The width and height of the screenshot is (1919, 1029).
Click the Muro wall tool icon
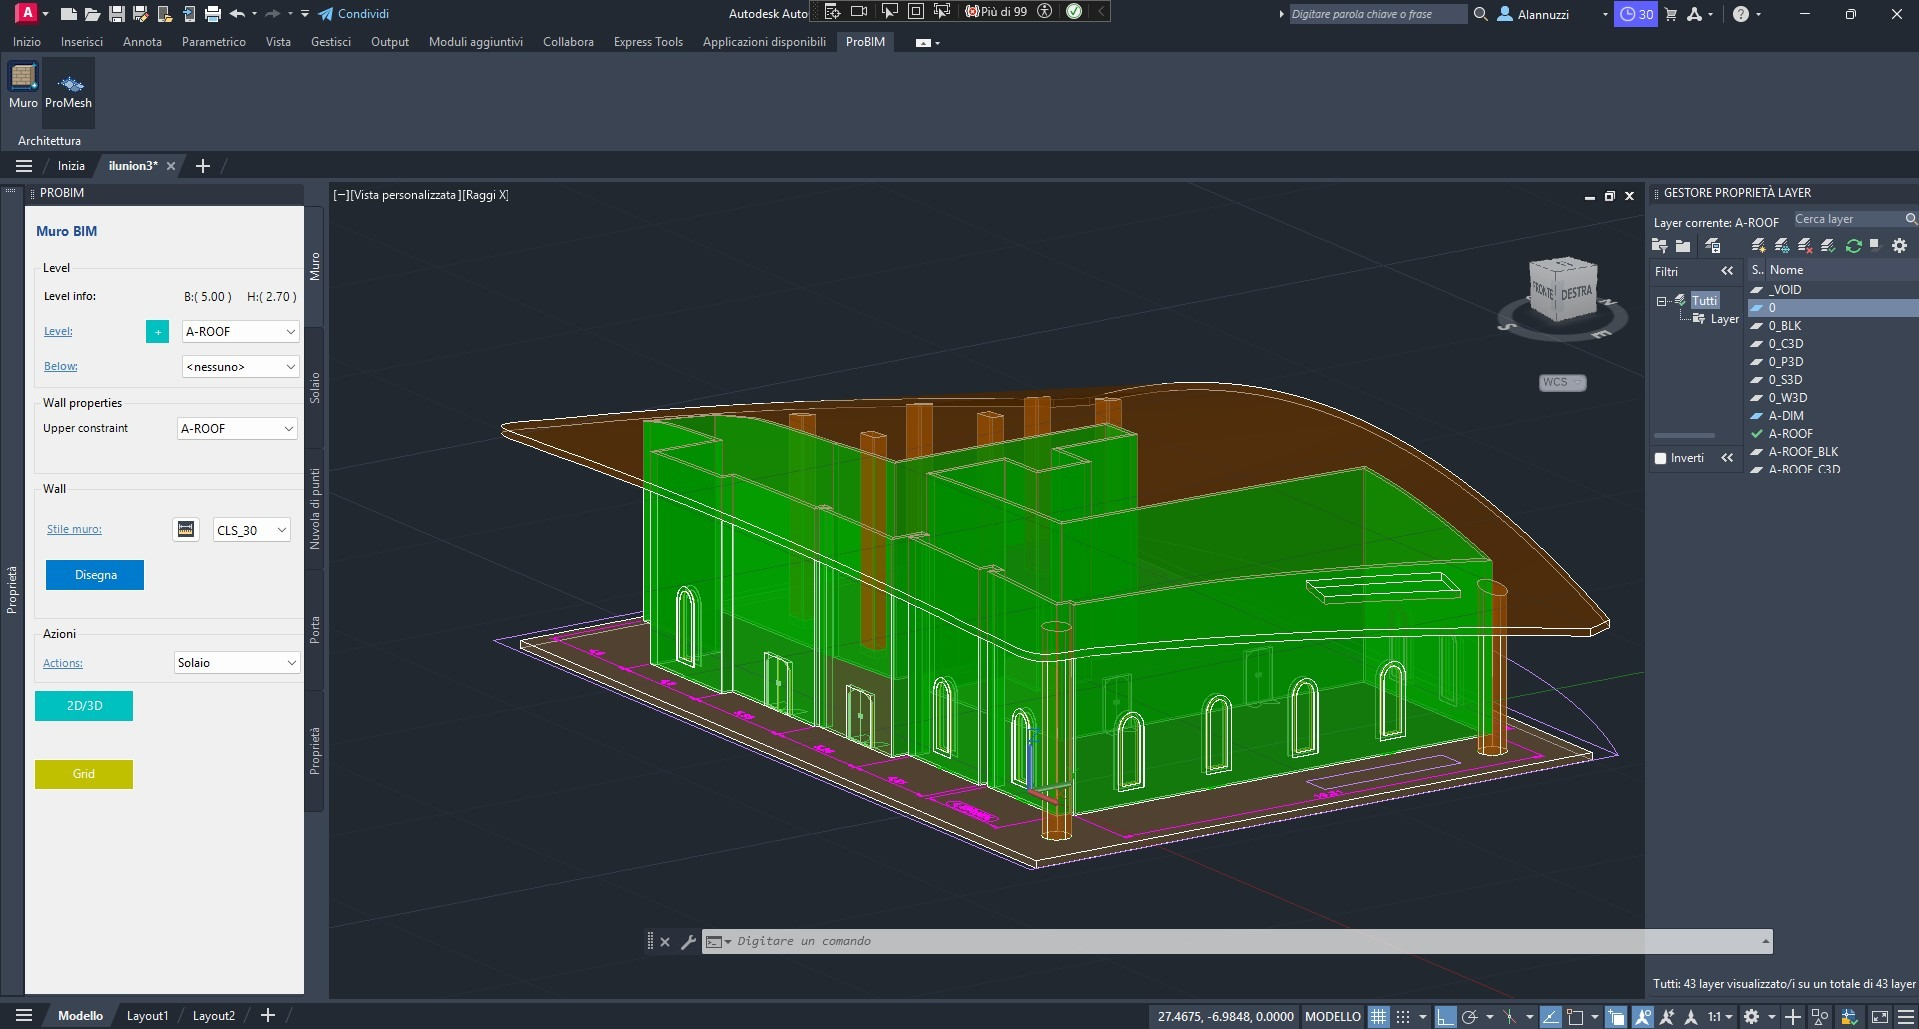(23, 78)
